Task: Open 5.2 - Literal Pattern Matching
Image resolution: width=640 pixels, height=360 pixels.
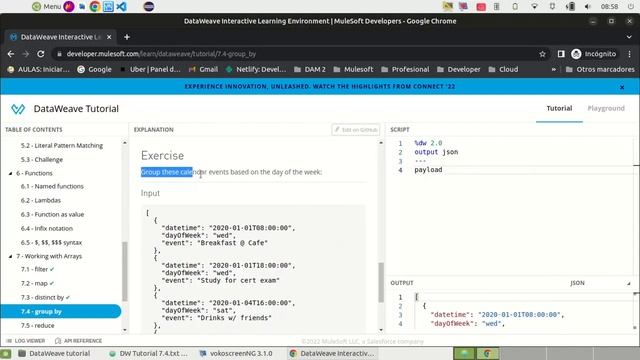Action: pyautogui.click(x=62, y=145)
